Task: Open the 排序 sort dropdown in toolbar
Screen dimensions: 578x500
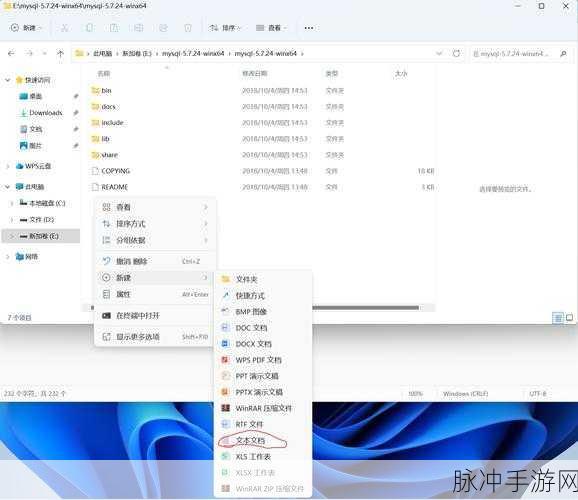Action: pos(225,28)
